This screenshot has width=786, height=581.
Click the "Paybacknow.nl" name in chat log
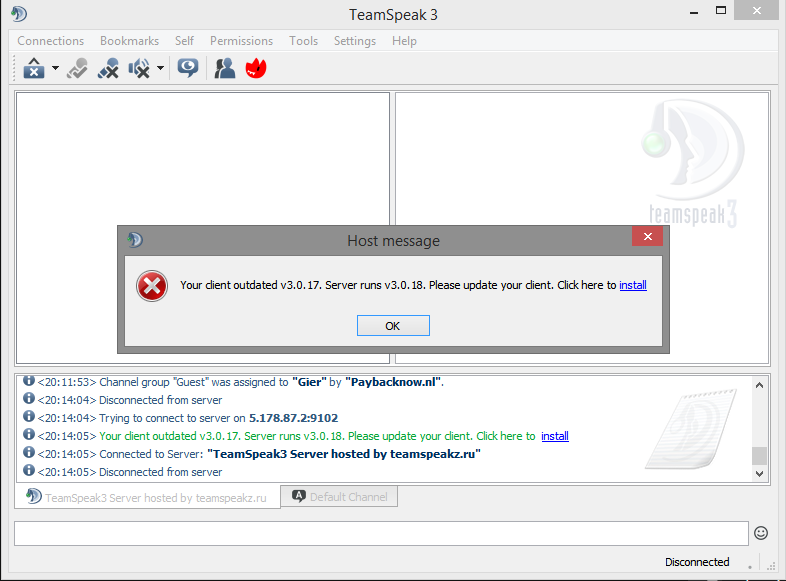(x=394, y=382)
